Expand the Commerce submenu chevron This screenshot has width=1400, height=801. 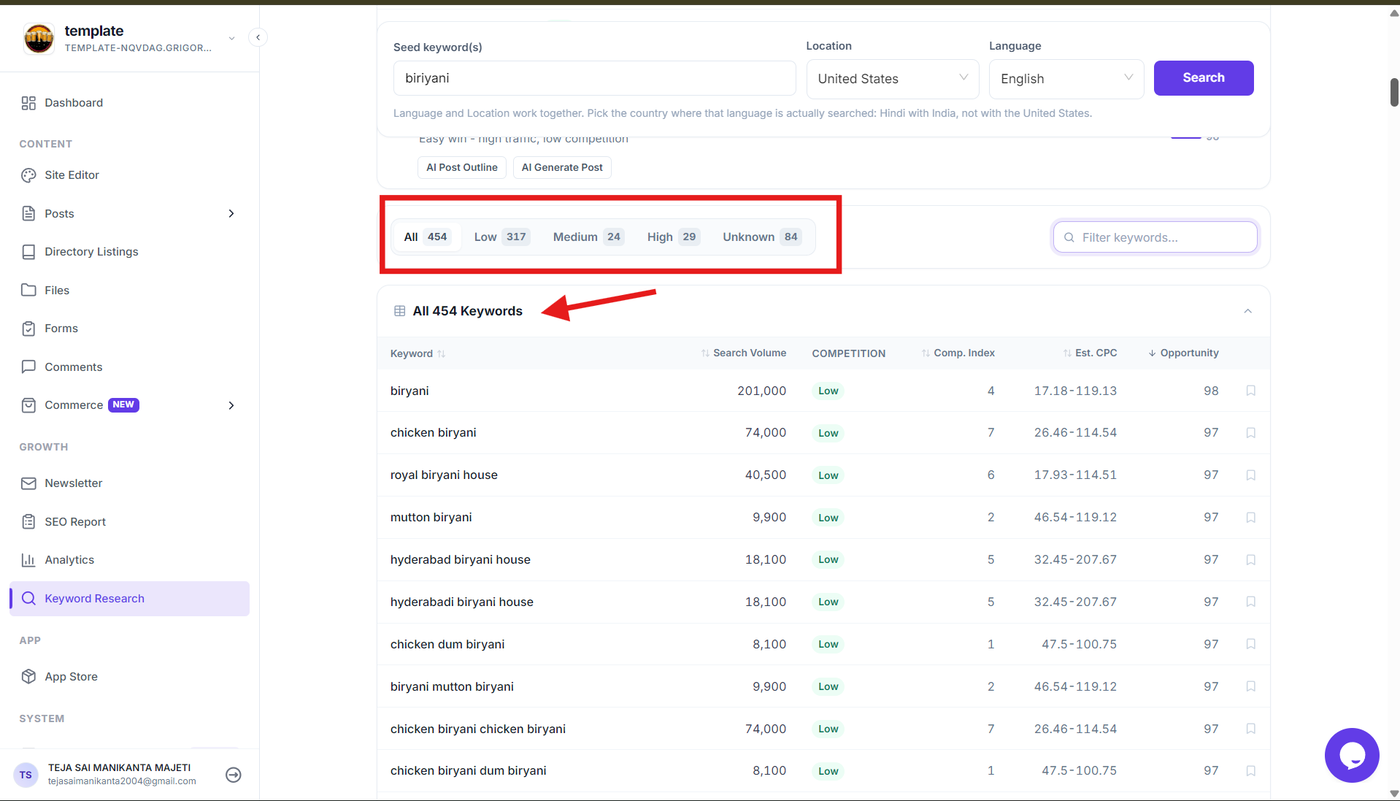click(x=231, y=405)
